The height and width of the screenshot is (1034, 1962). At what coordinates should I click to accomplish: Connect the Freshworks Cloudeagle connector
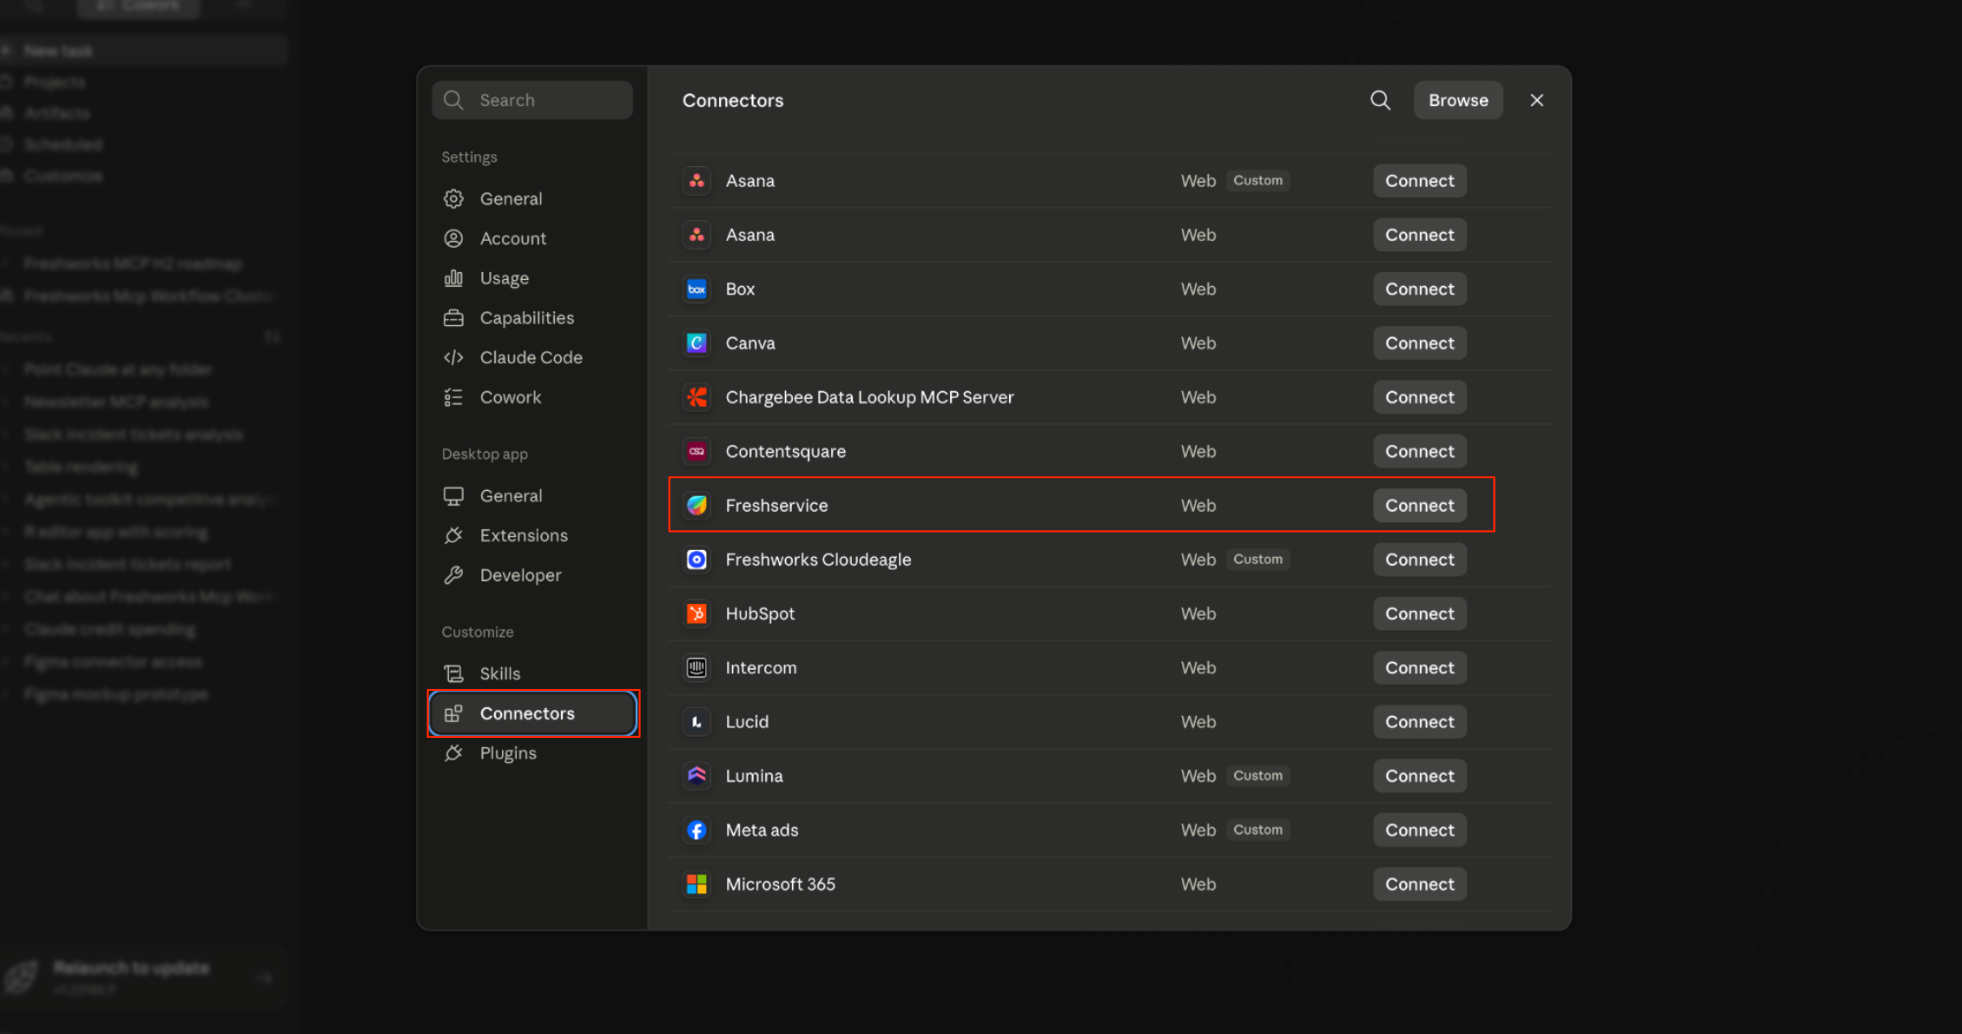click(x=1420, y=559)
